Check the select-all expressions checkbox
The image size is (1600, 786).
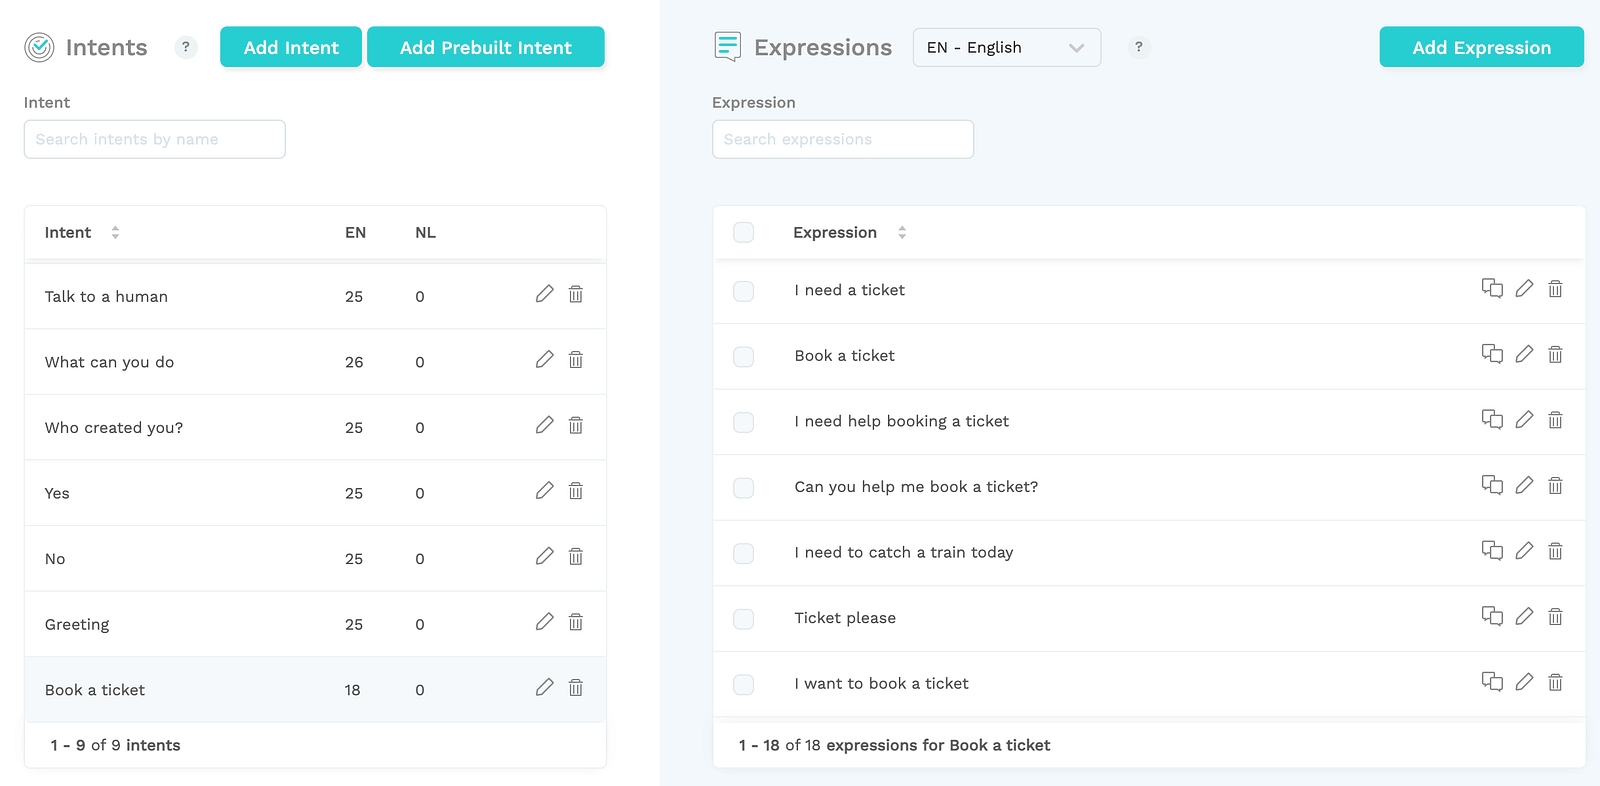click(743, 232)
